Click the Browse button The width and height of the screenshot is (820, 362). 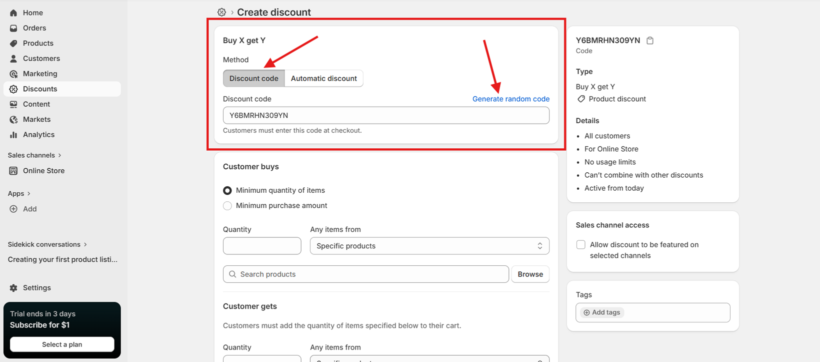[x=530, y=274]
